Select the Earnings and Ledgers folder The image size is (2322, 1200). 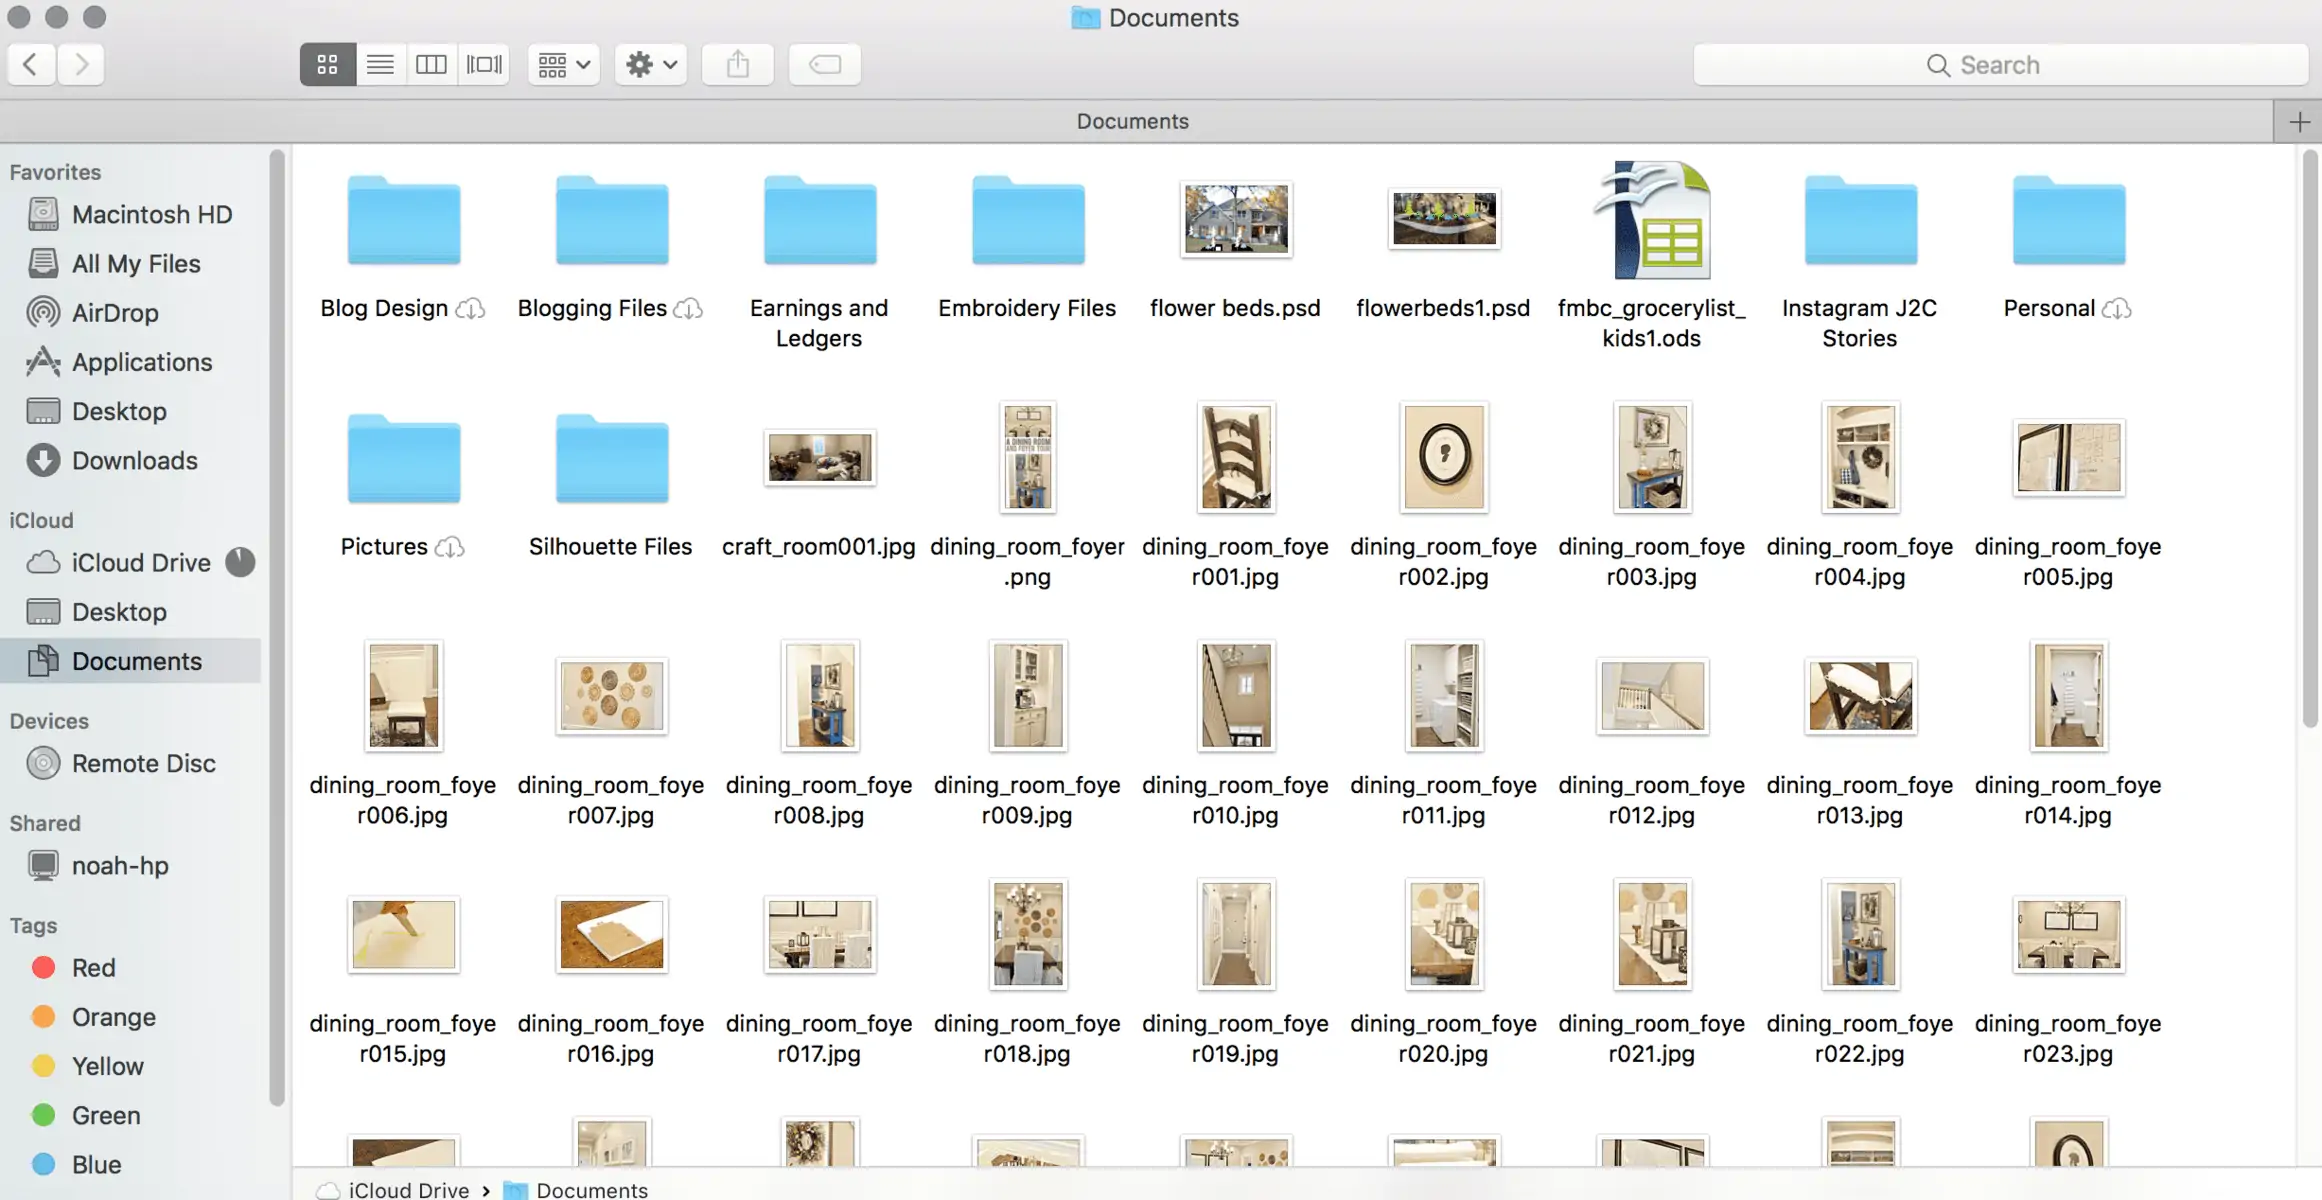tap(820, 220)
